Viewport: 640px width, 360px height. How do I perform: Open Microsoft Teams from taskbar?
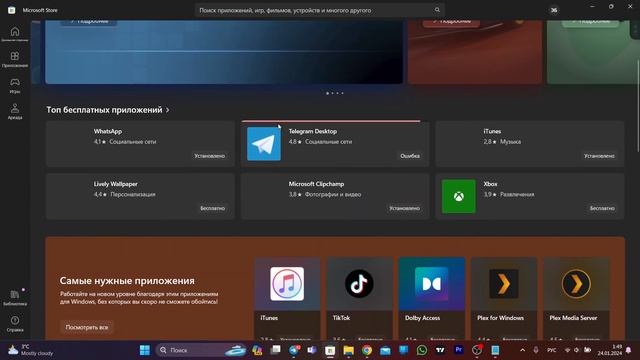click(x=312, y=350)
